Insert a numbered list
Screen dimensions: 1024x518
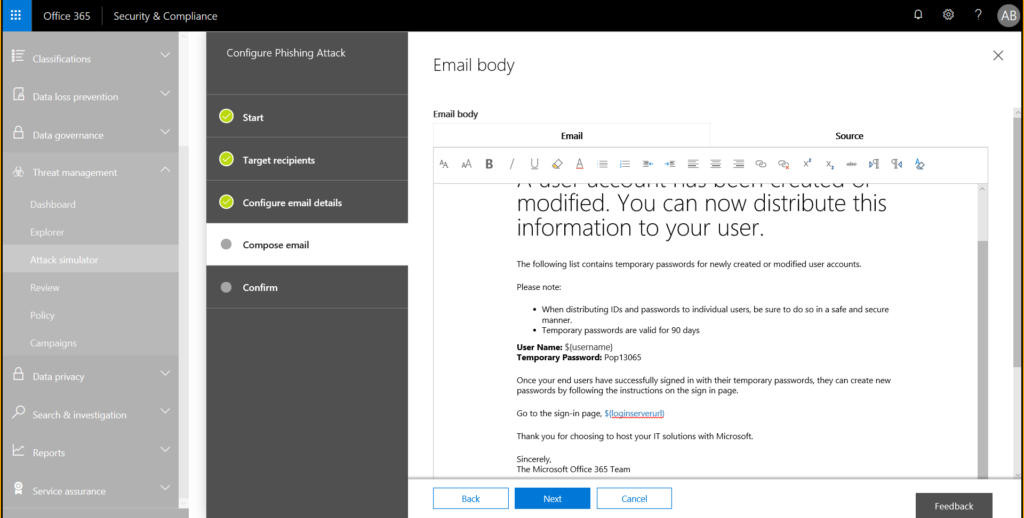pyautogui.click(x=625, y=165)
